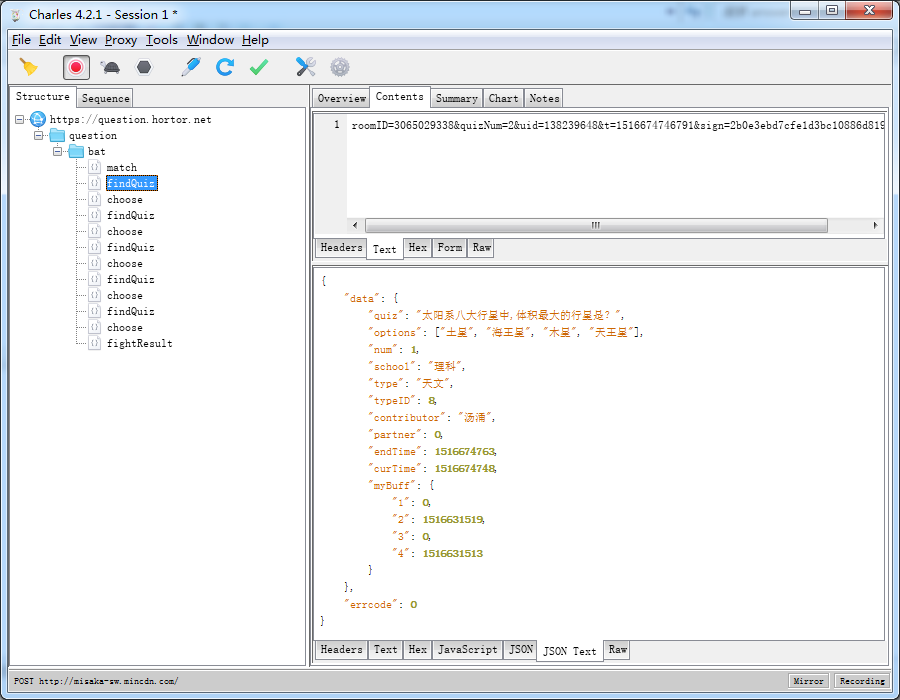The height and width of the screenshot is (700, 900).
Task: Open the response JavaScript tab
Action: [x=467, y=650]
